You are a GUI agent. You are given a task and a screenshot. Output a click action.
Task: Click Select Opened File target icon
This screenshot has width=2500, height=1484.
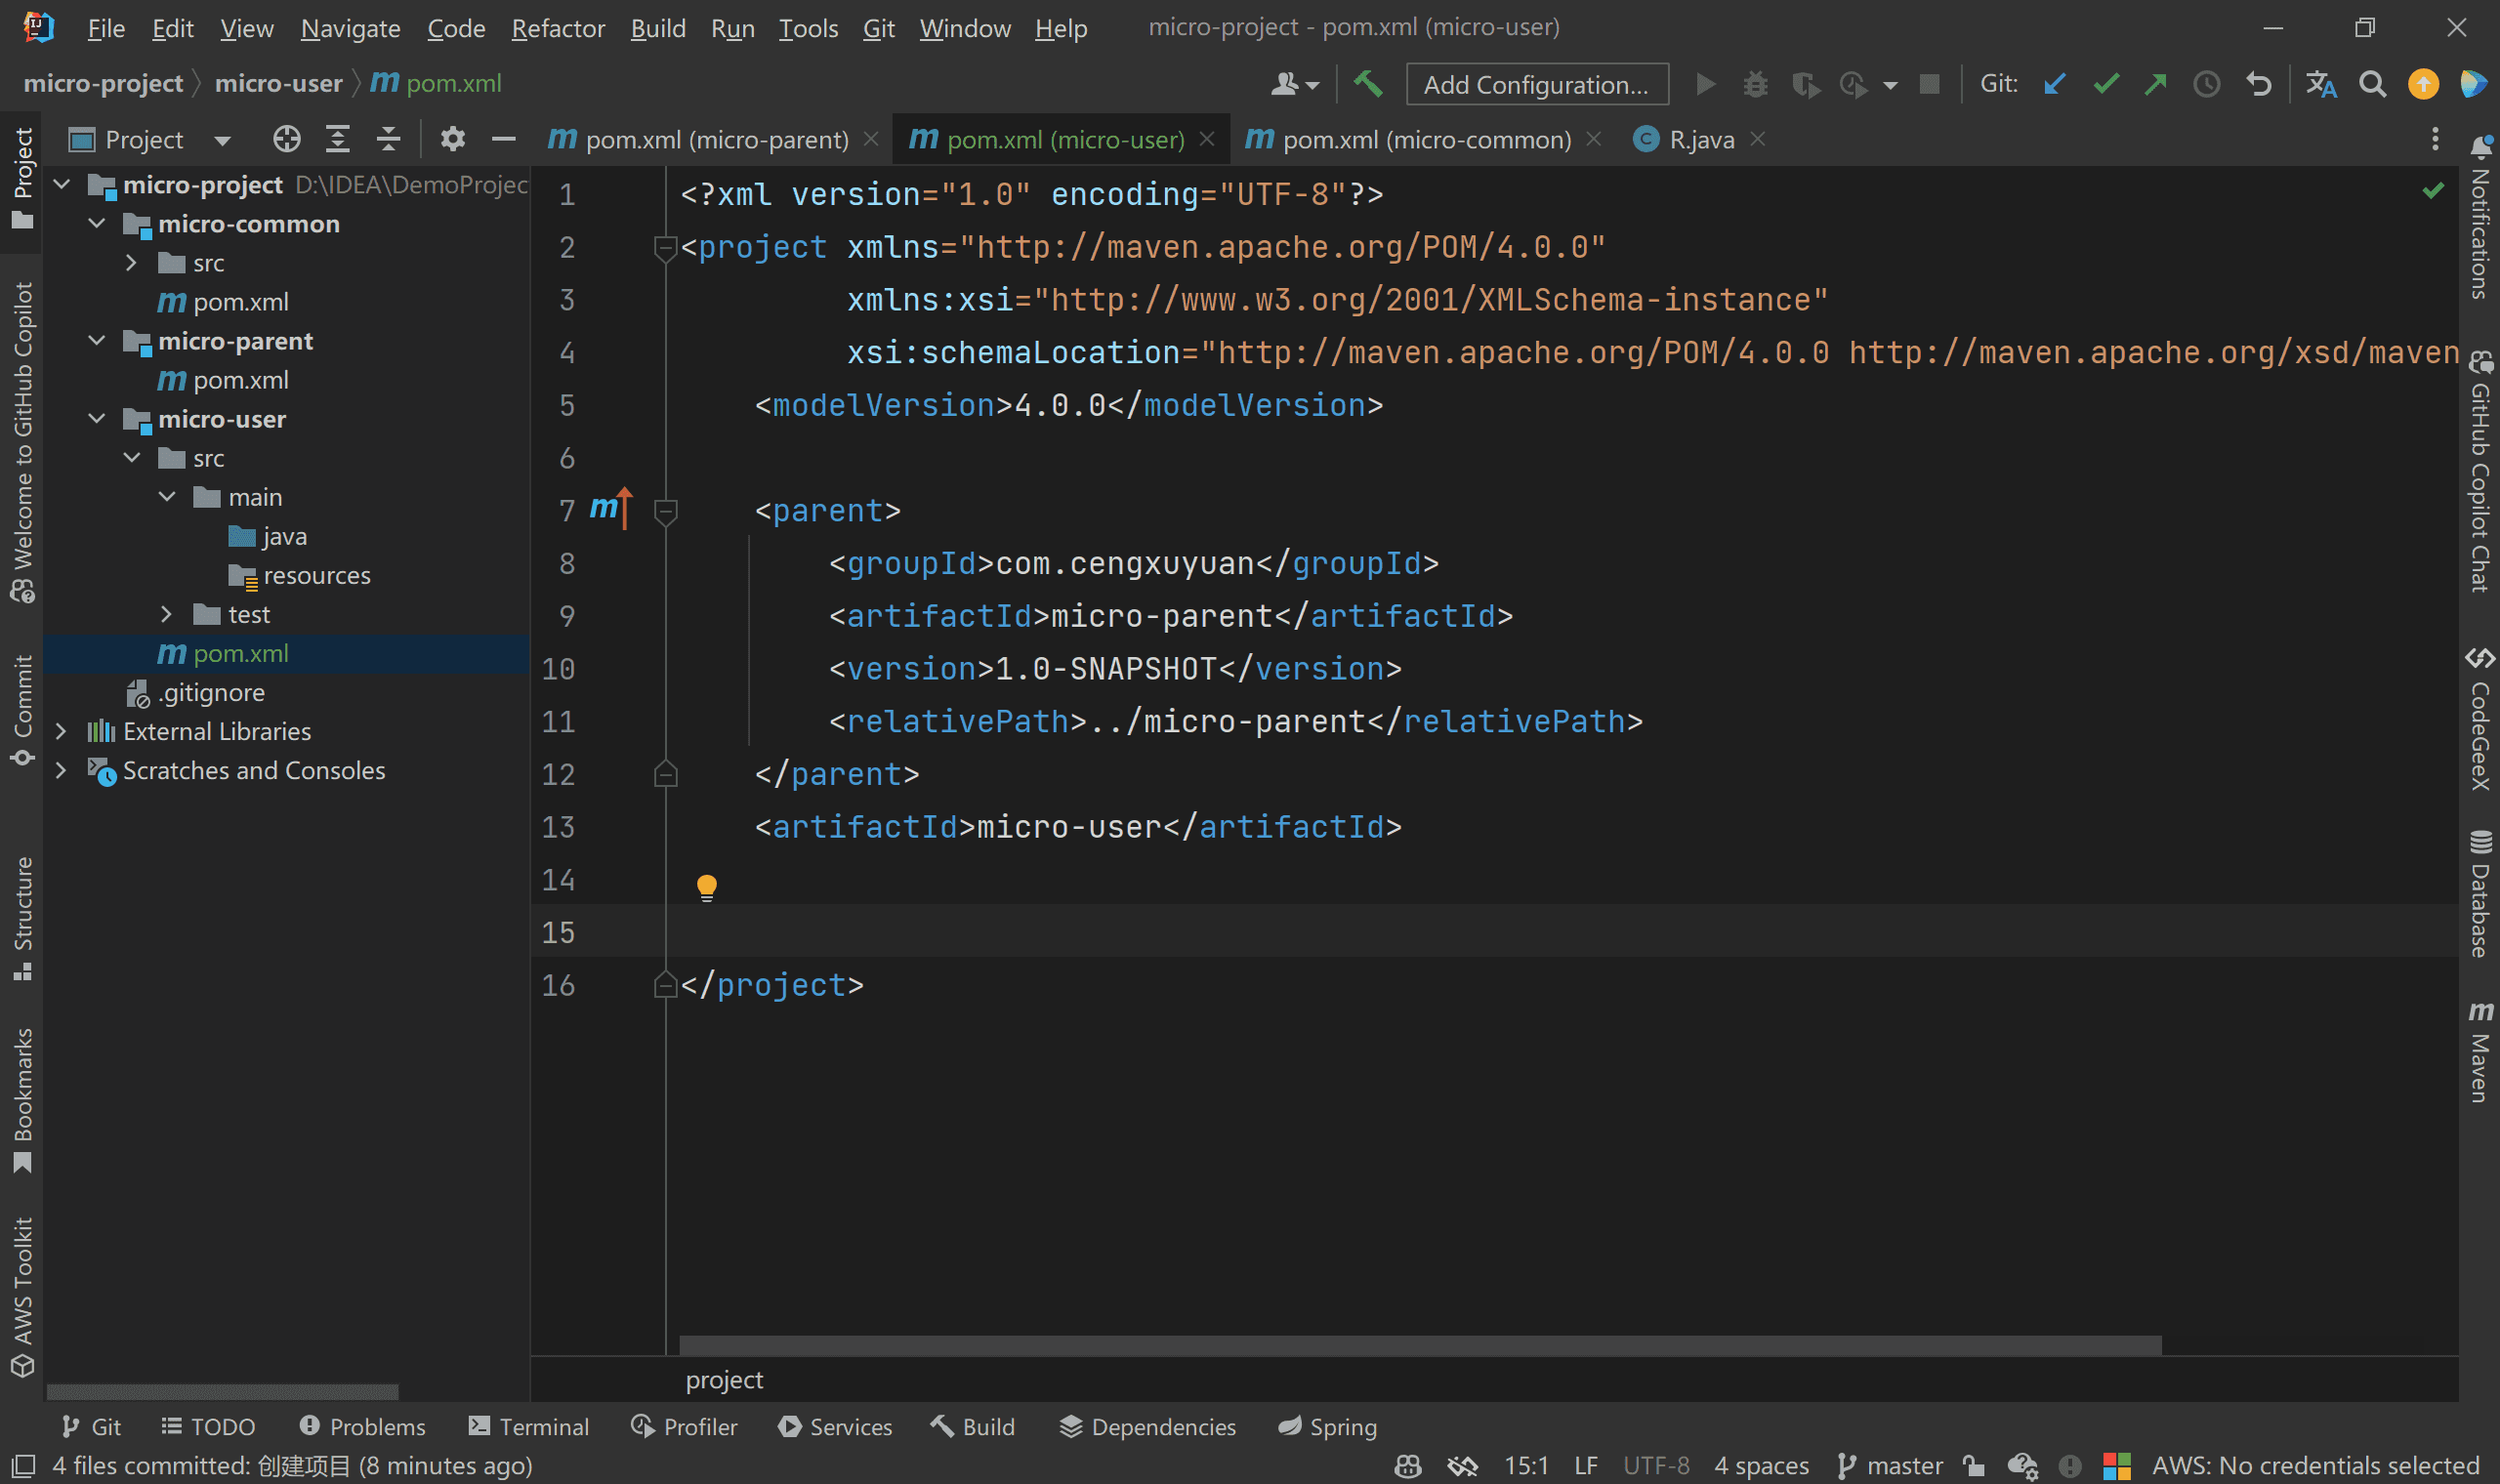click(286, 139)
